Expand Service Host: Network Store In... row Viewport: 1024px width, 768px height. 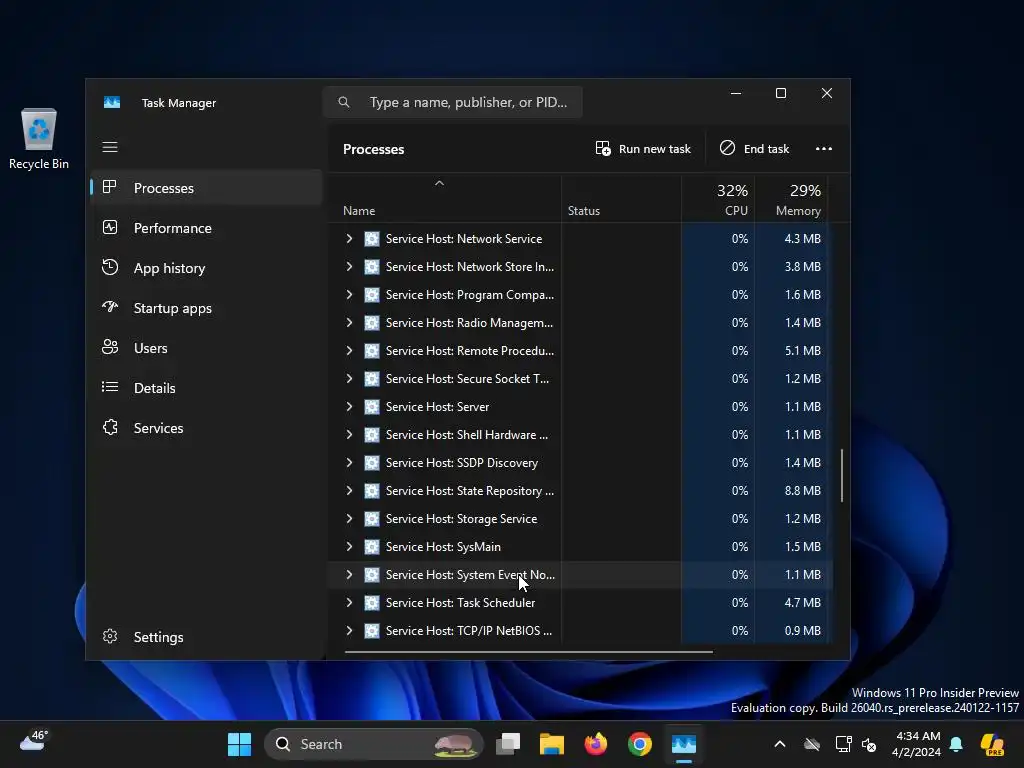[349, 267]
